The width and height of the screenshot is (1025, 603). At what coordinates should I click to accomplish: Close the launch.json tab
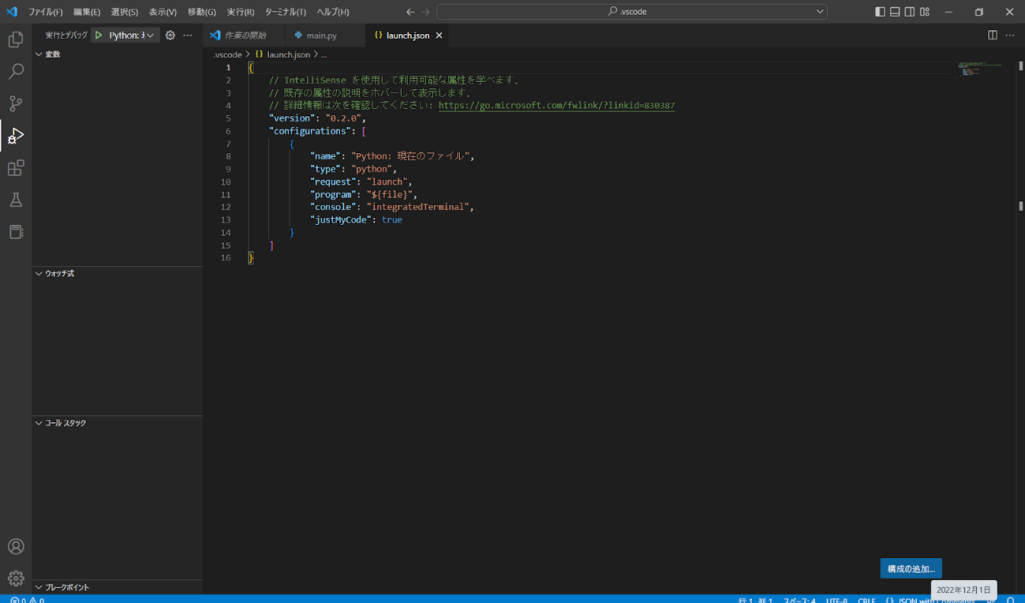[439, 35]
